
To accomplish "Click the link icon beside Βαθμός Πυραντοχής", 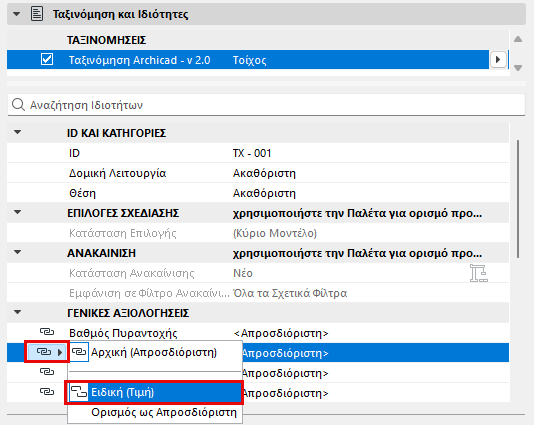I will click(47, 332).
